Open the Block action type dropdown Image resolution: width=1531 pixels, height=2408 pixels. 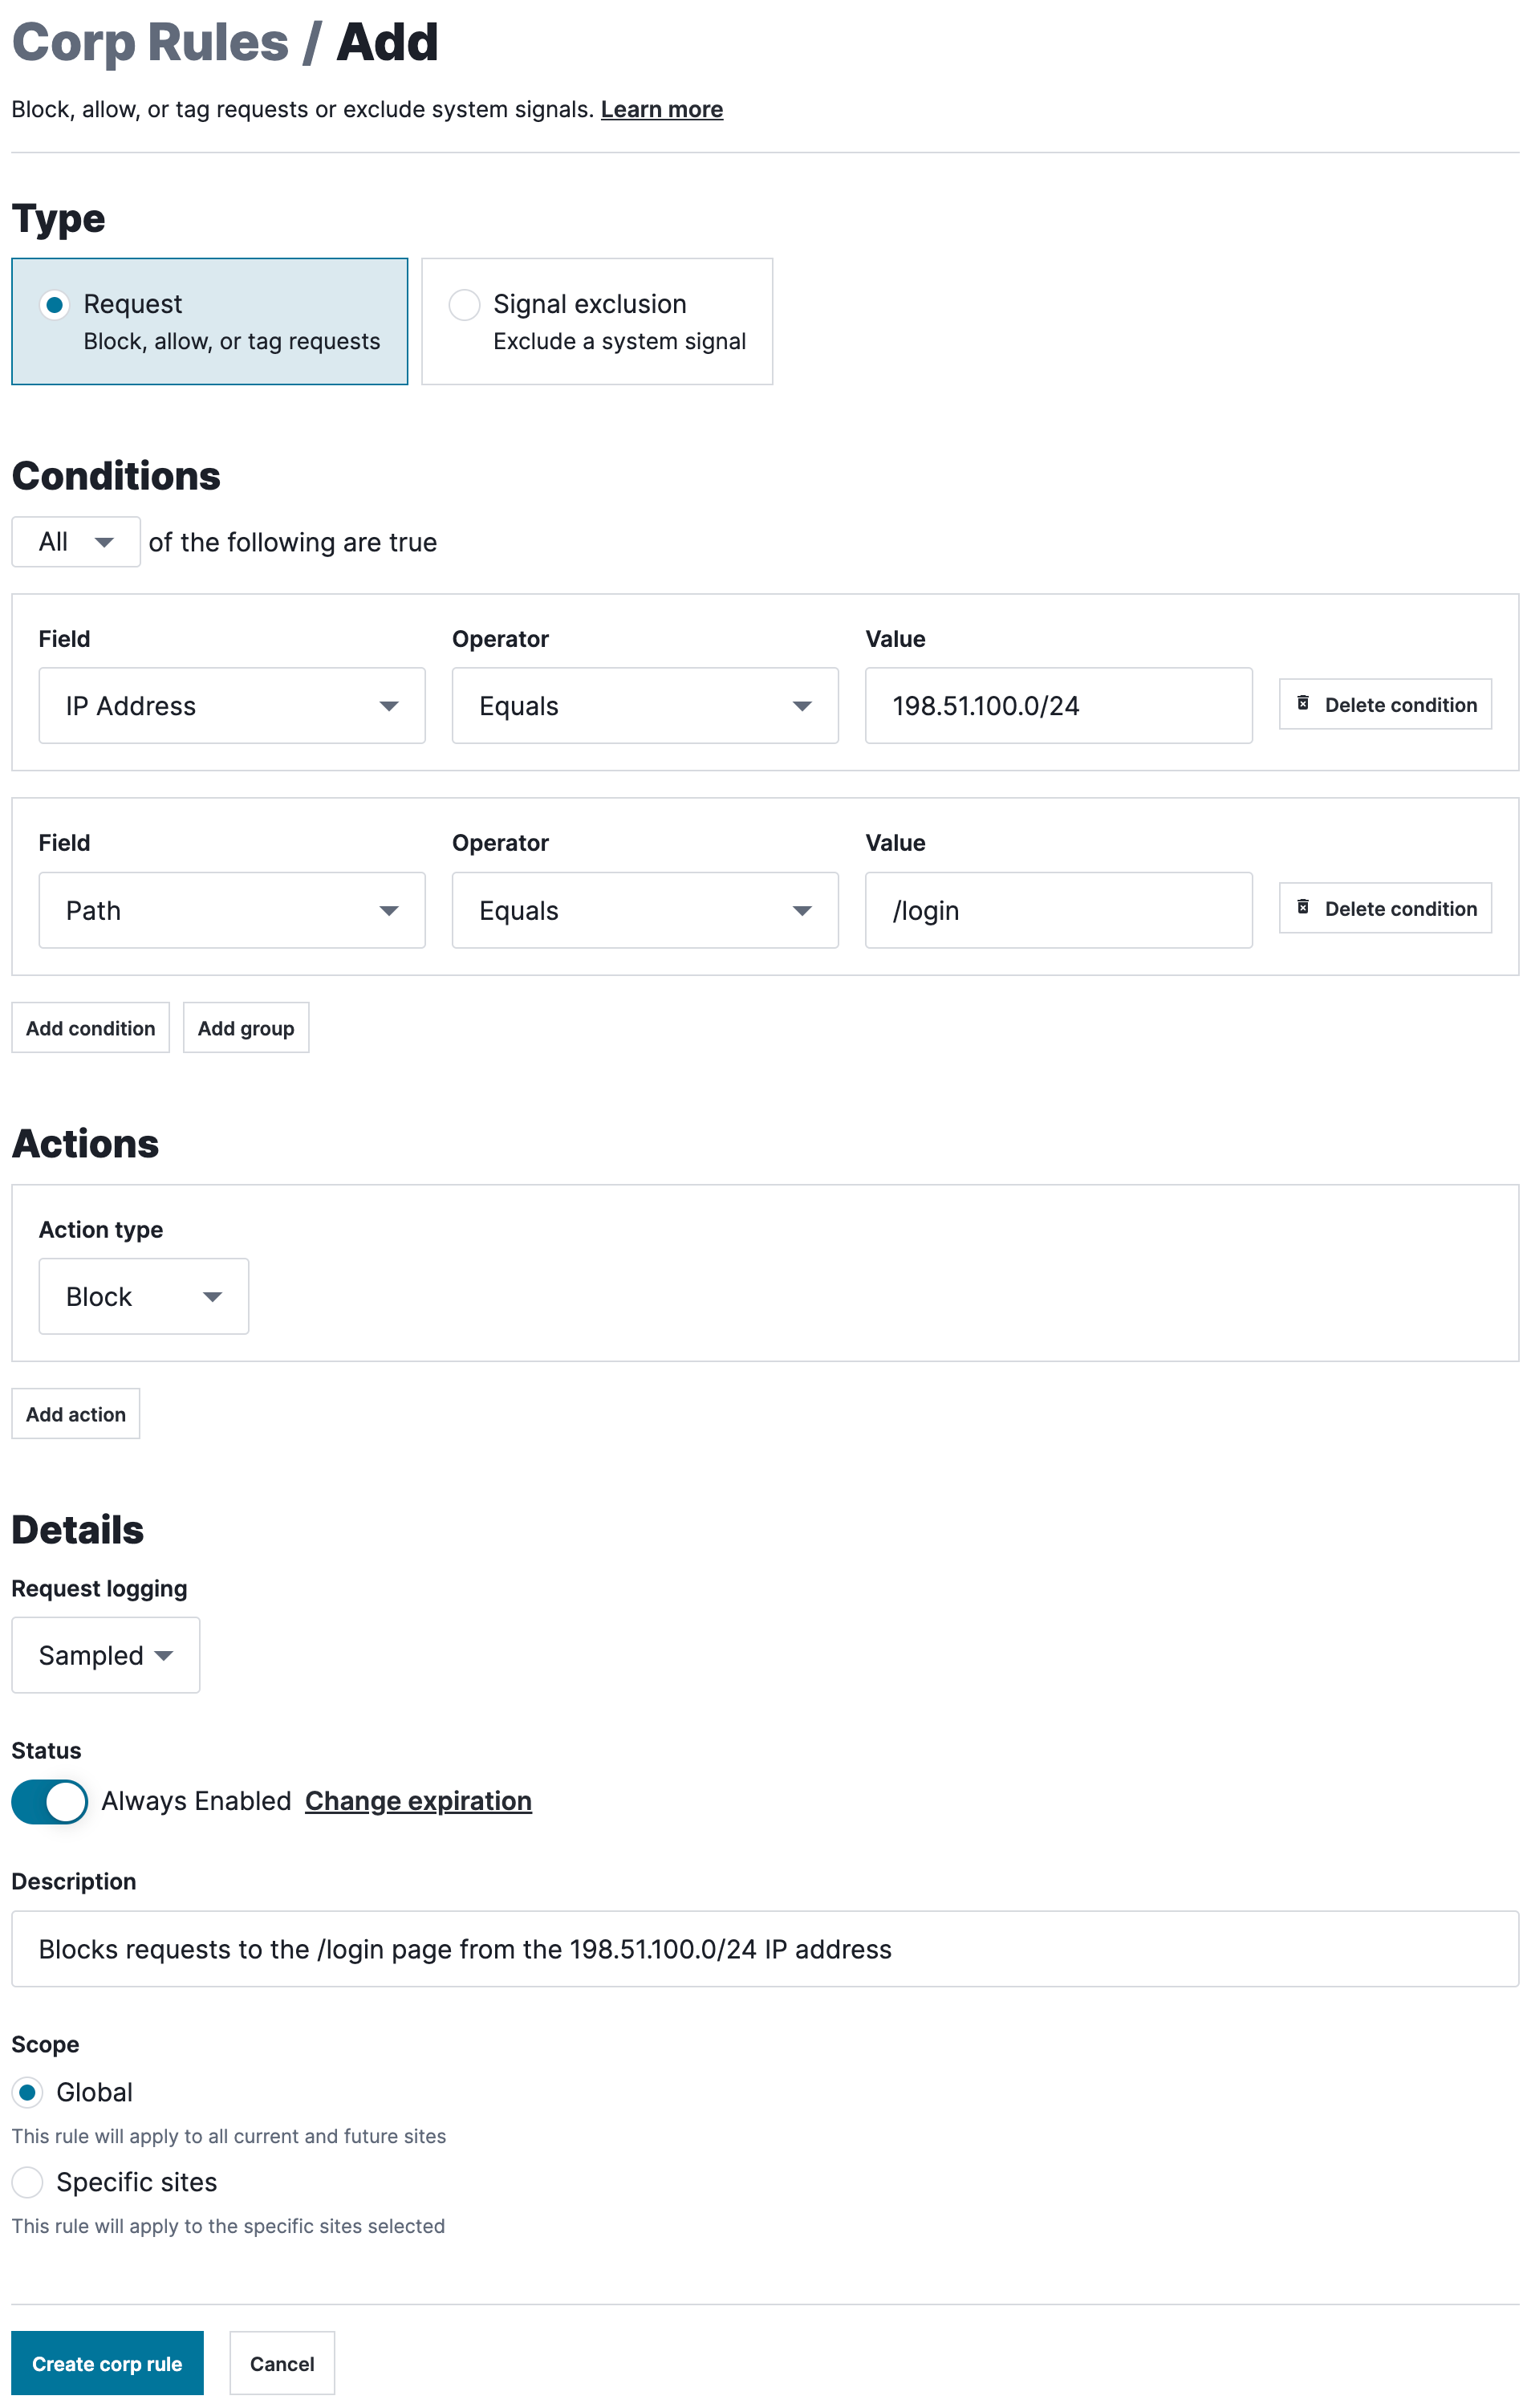click(143, 1296)
